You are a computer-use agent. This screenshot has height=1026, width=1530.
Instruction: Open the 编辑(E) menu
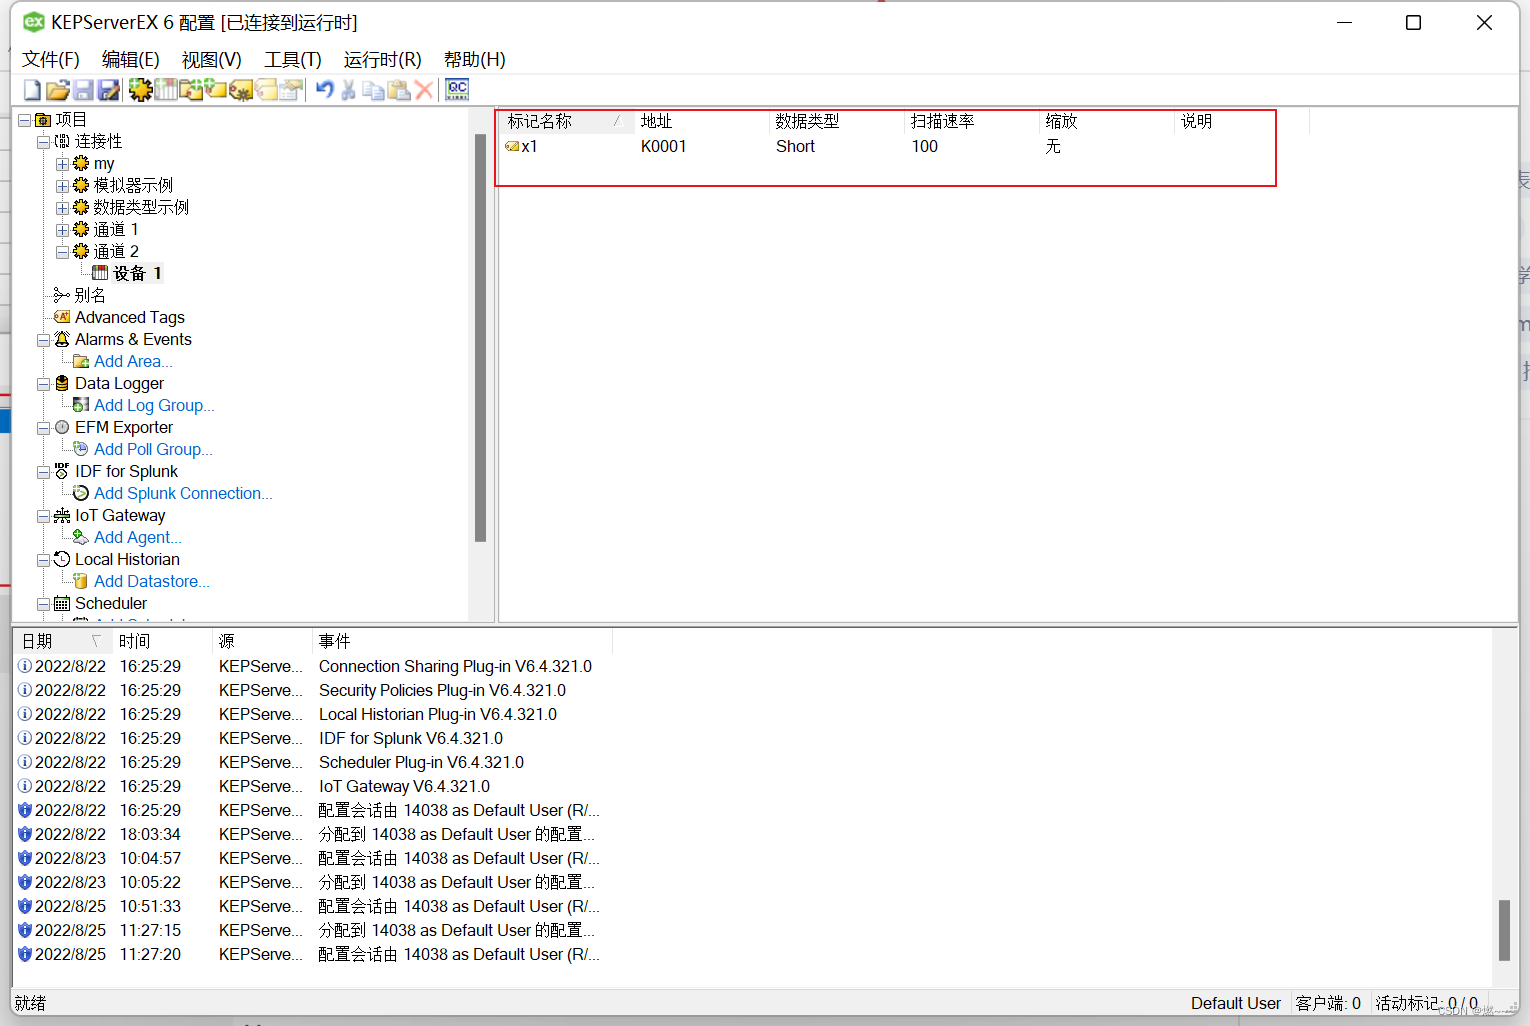point(131,60)
